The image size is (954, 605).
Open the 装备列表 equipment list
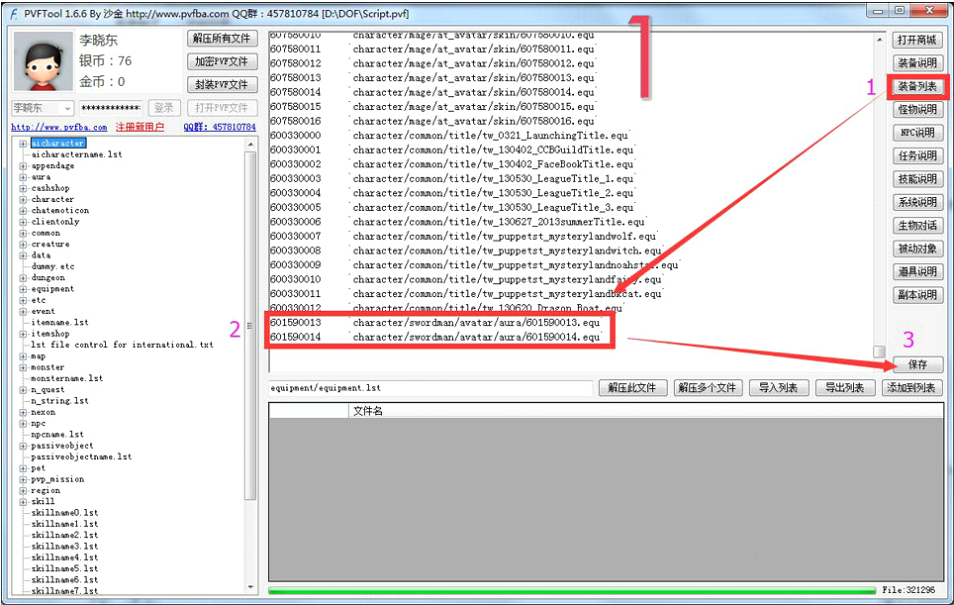click(x=916, y=87)
